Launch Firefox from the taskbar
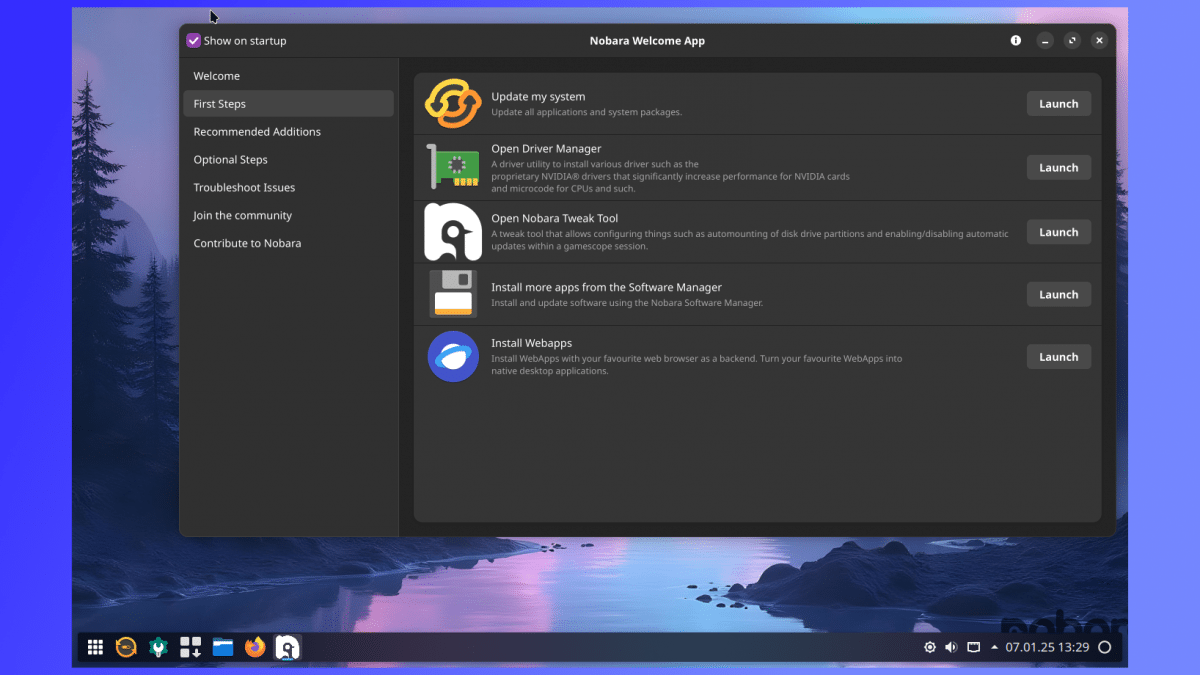 pyautogui.click(x=255, y=648)
